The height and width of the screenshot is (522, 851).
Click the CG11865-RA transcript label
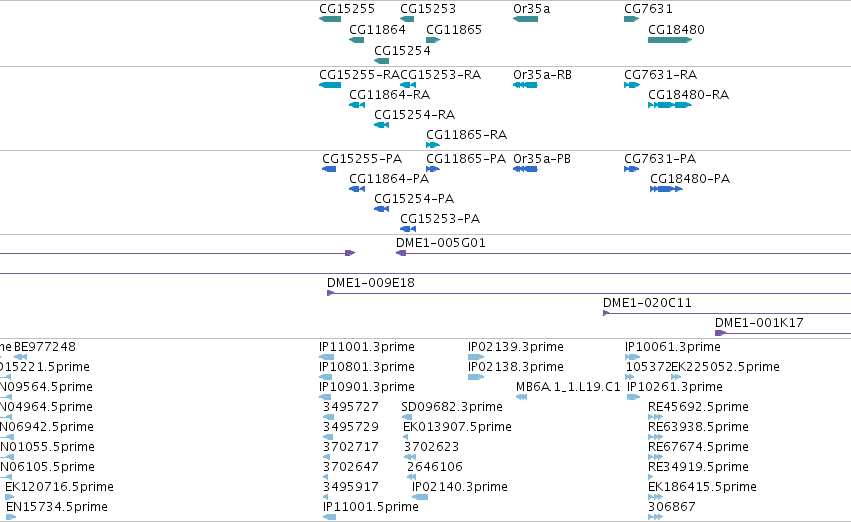point(466,135)
